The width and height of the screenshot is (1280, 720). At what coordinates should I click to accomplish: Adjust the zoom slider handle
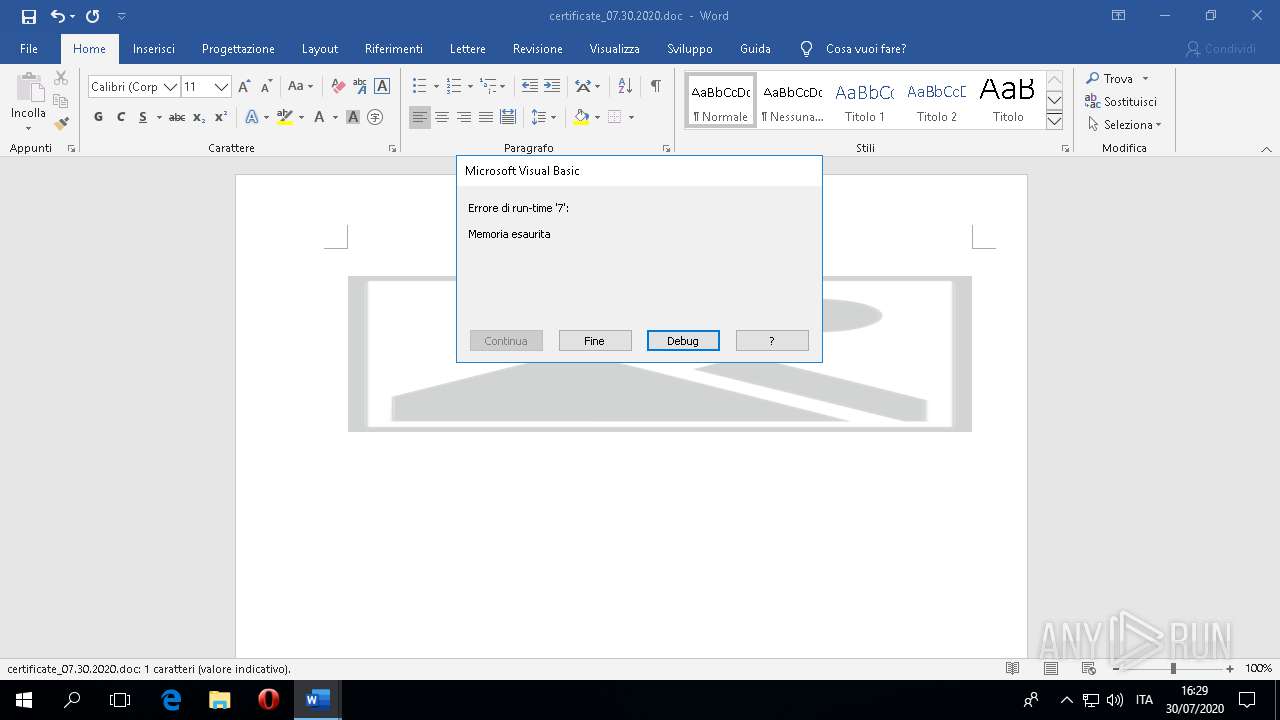click(x=1173, y=668)
